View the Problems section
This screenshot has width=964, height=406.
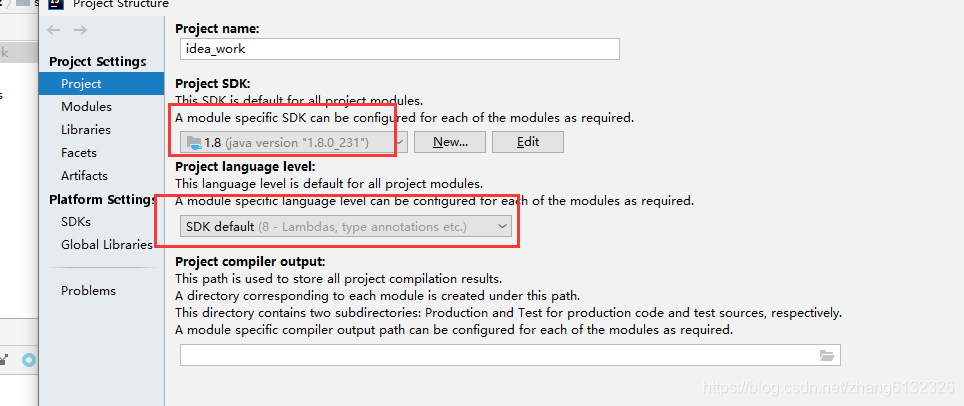pyautogui.click(x=88, y=291)
